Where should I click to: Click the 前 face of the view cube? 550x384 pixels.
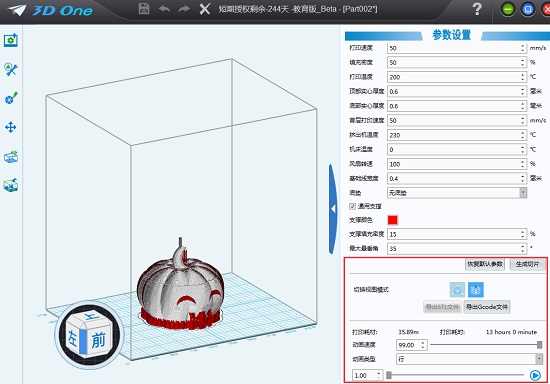coord(98,340)
